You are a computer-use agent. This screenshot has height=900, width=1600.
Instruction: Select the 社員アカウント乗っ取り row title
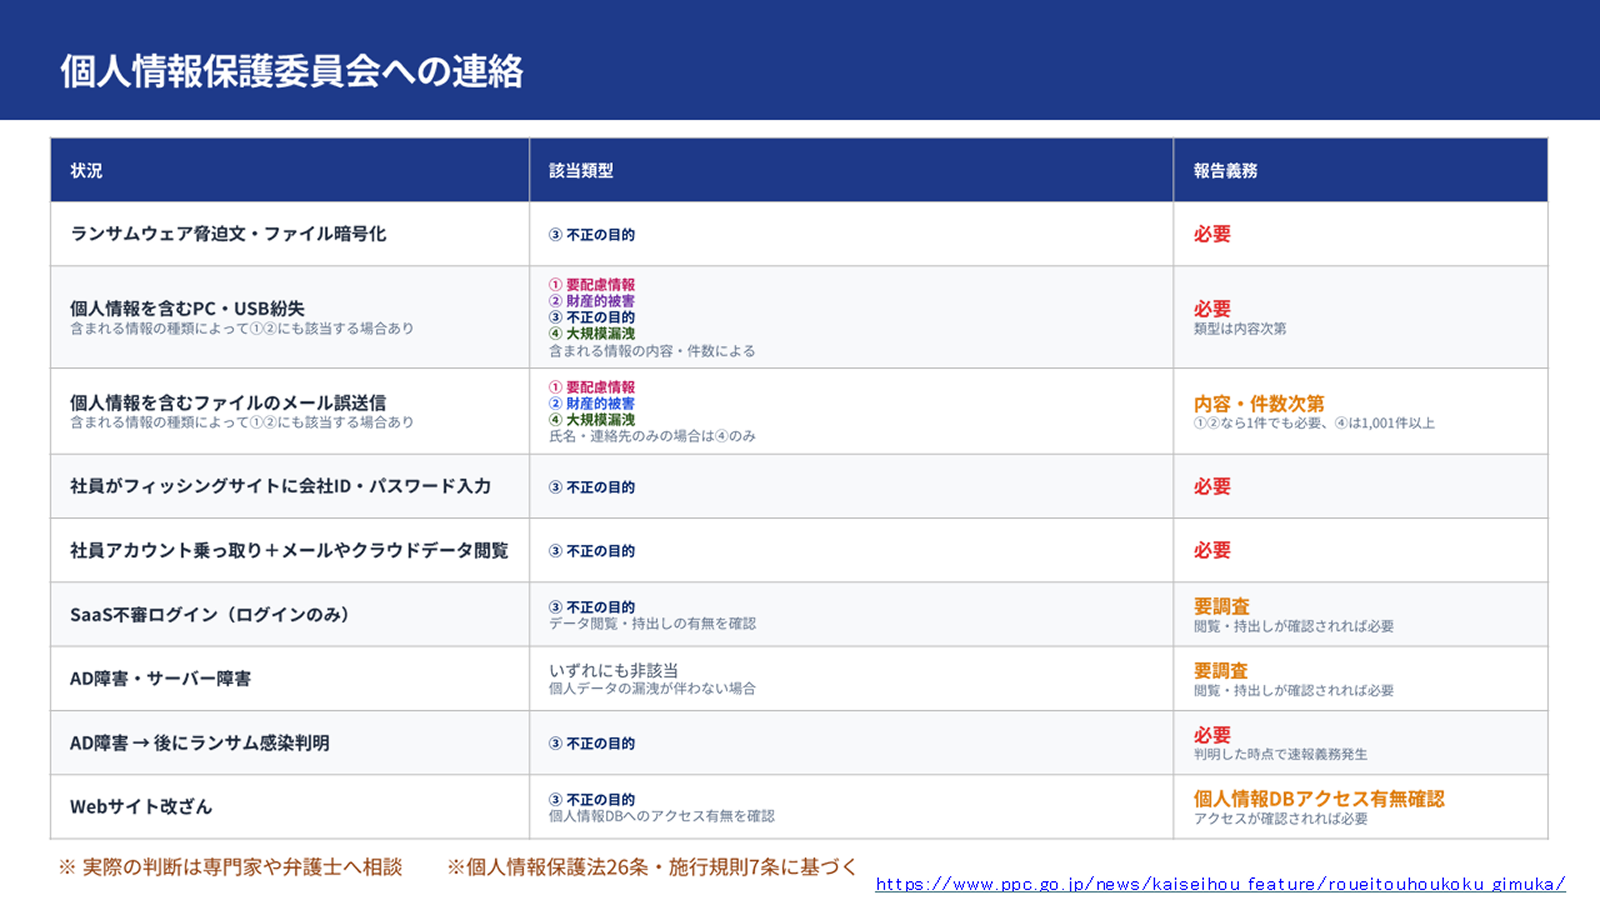pos(289,550)
